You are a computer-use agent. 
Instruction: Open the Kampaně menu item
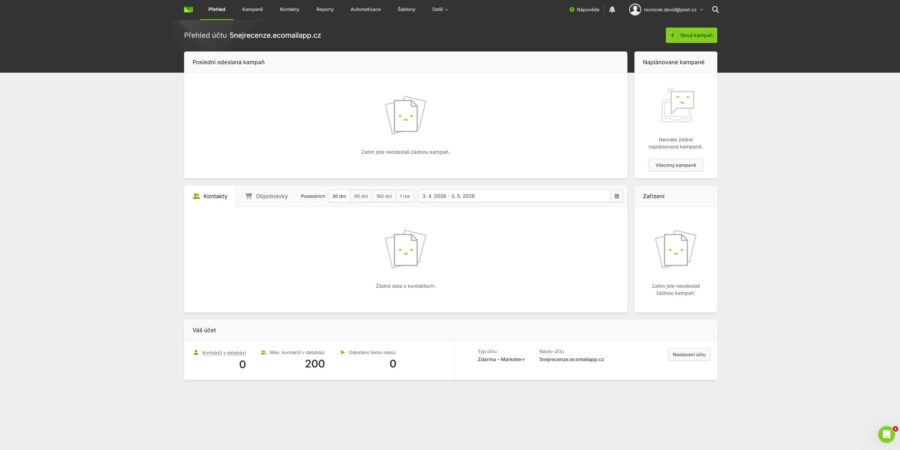coord(253,10)
